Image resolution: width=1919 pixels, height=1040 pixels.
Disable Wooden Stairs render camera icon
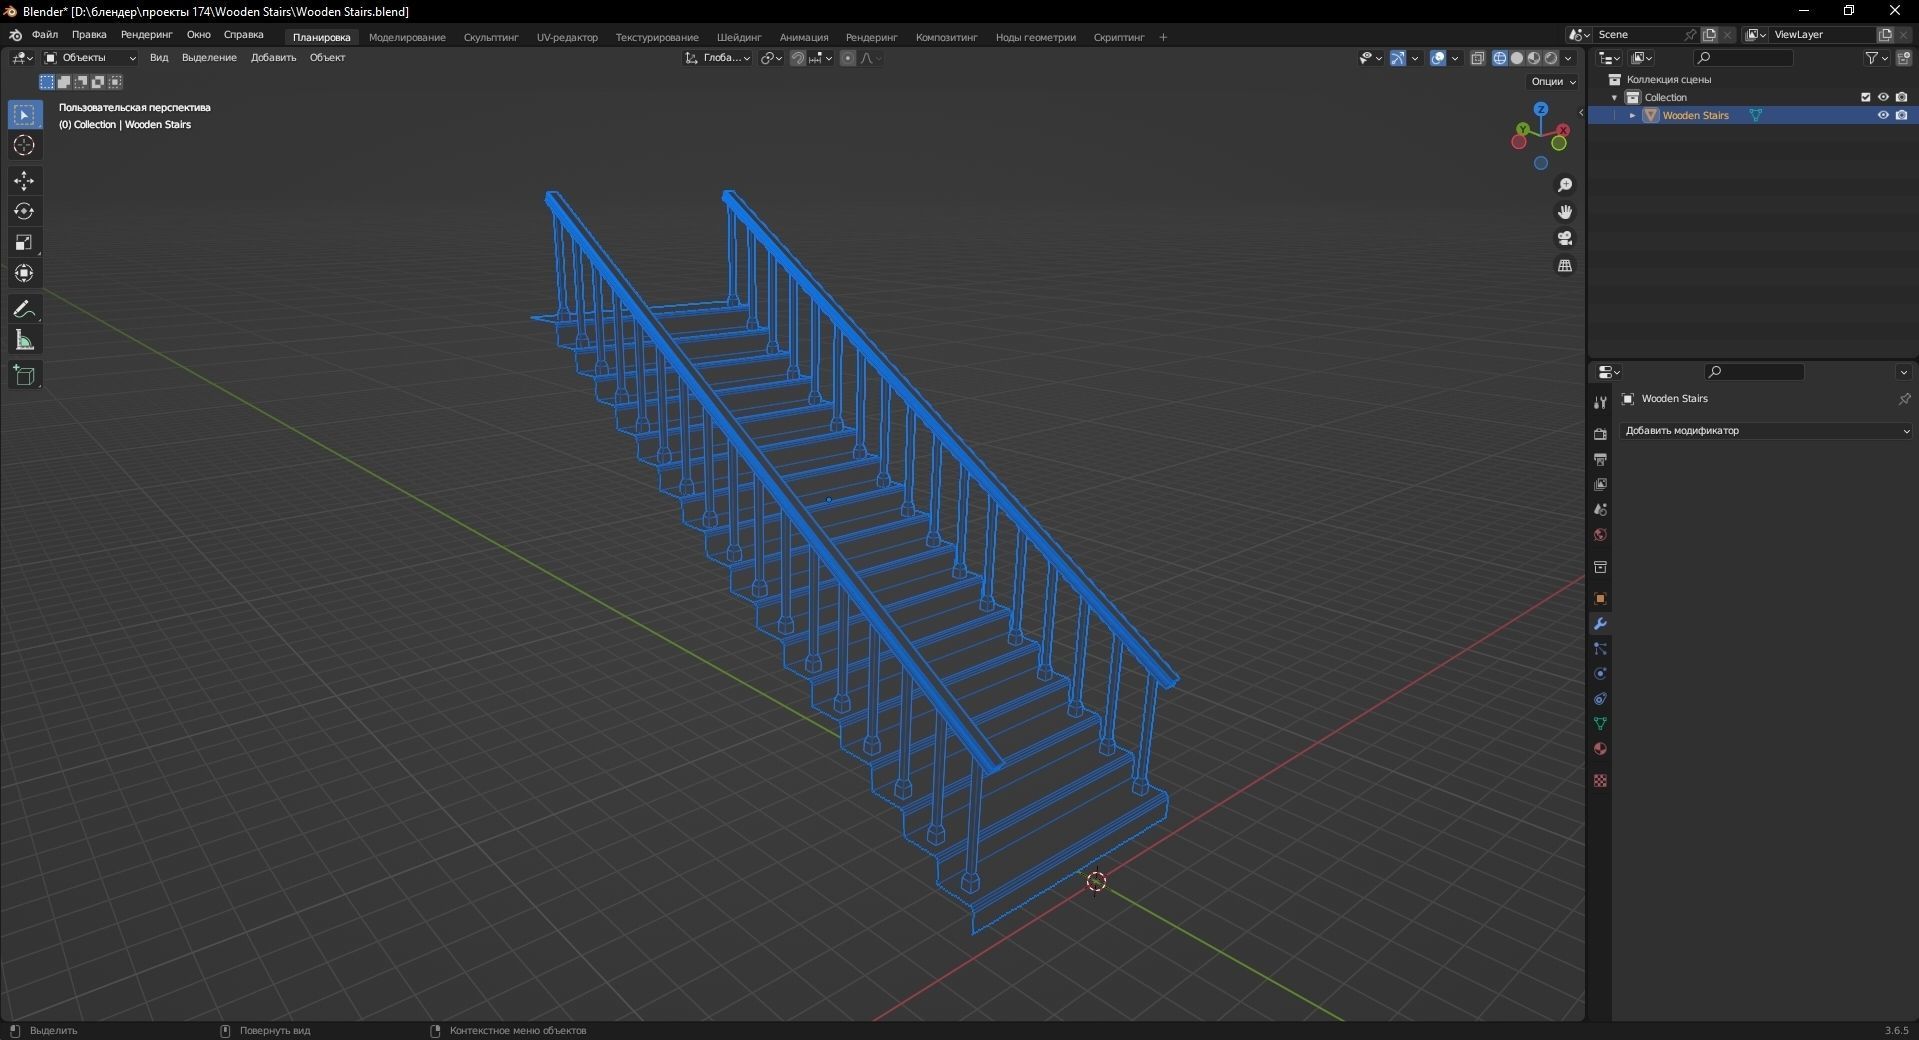click(1901, 115)
